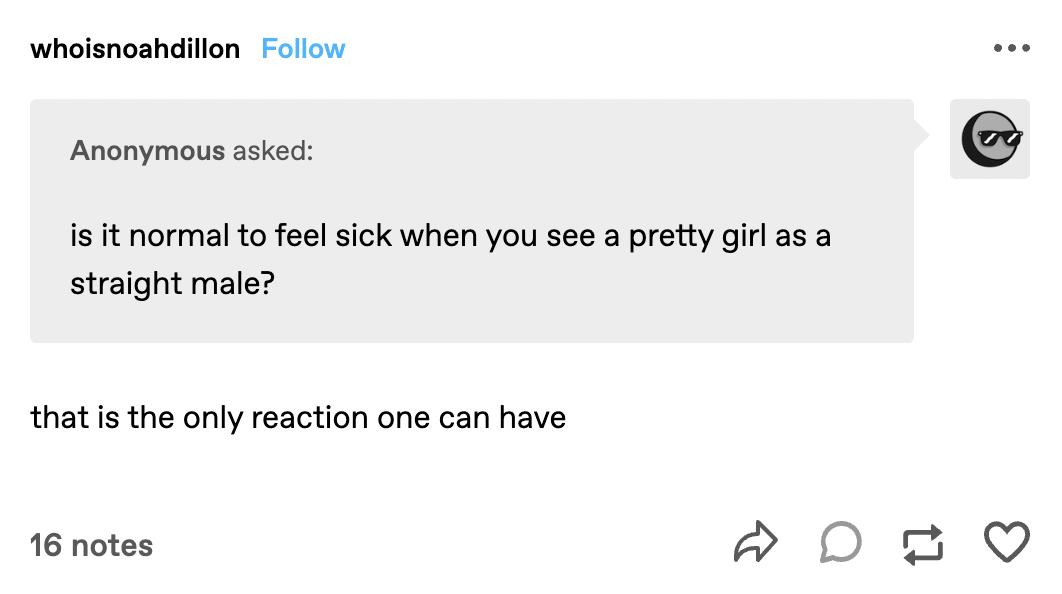View the 16 notes on the post
The height and width of the screenshot is (594, 1062).
[91, 545]
